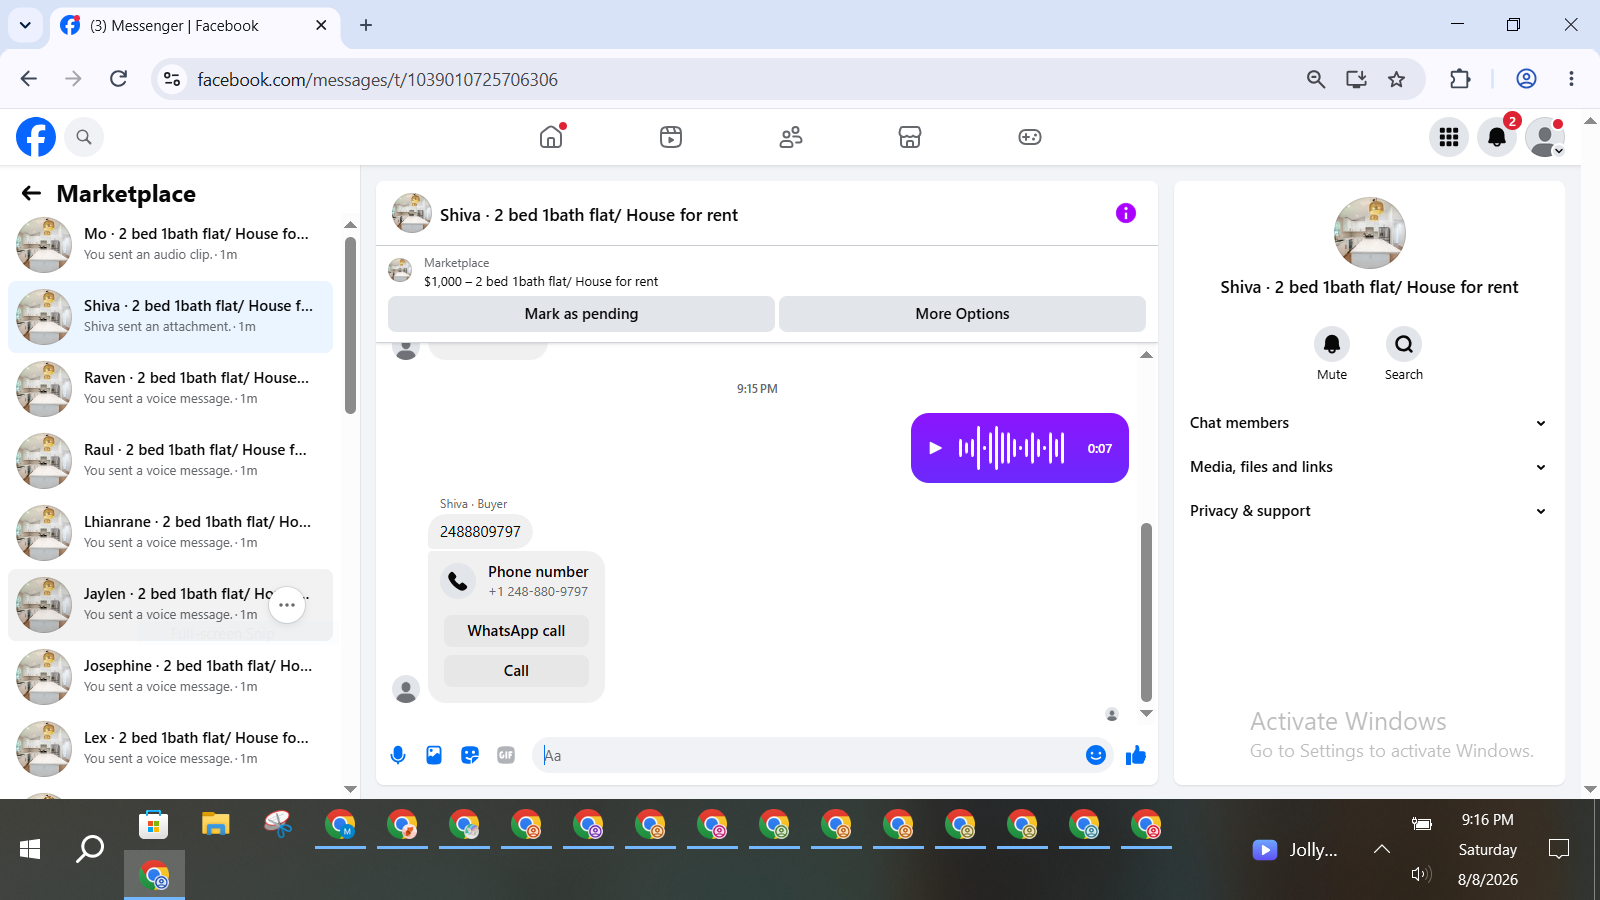1600x900 pixels.
Task: Open the Marketplace storefront icon
Action: coord(910,137)
